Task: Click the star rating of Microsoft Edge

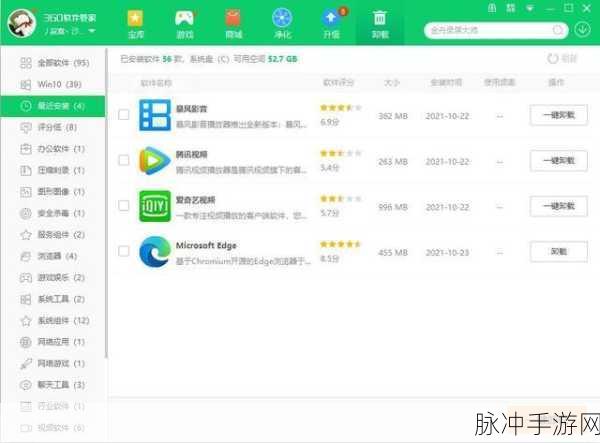Action: [x=341, y=244]
